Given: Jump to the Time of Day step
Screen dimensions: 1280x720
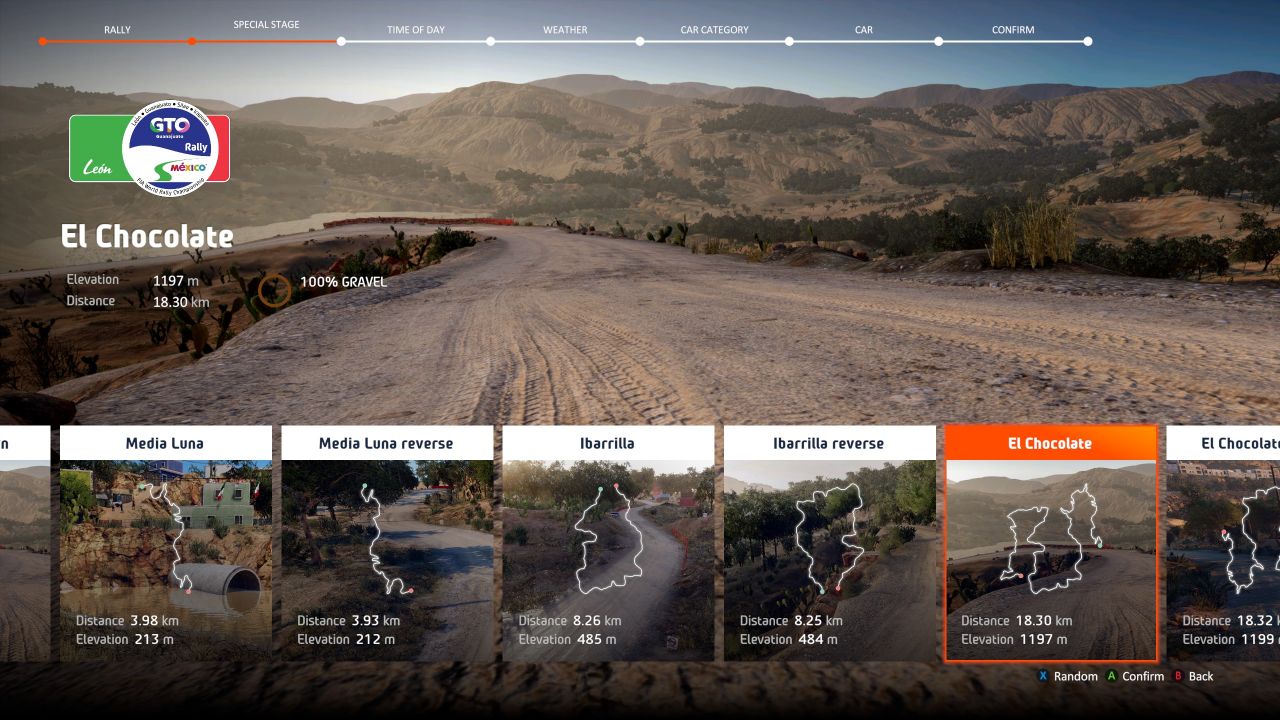Looking at the screenshot, I should point(415,30).
